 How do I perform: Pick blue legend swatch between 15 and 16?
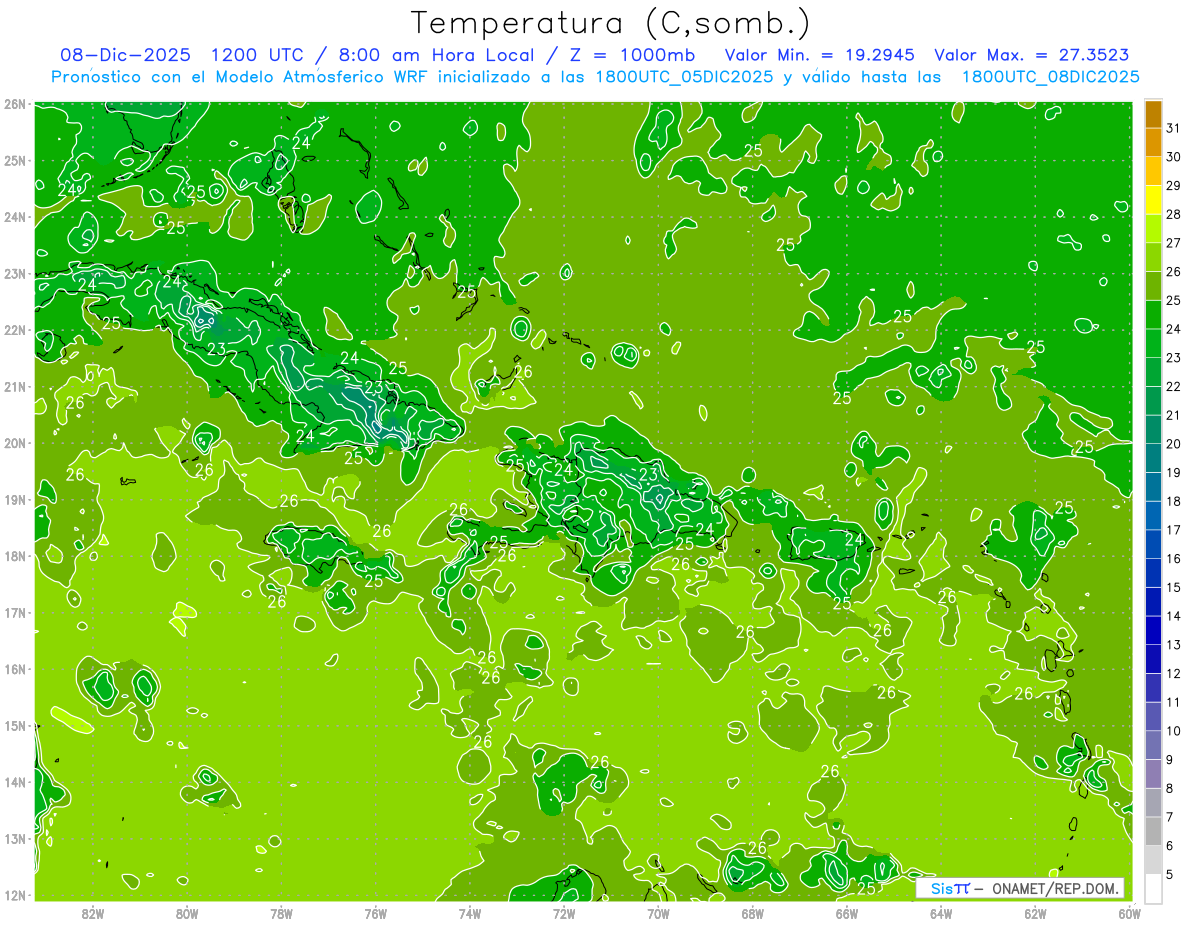1153,573
